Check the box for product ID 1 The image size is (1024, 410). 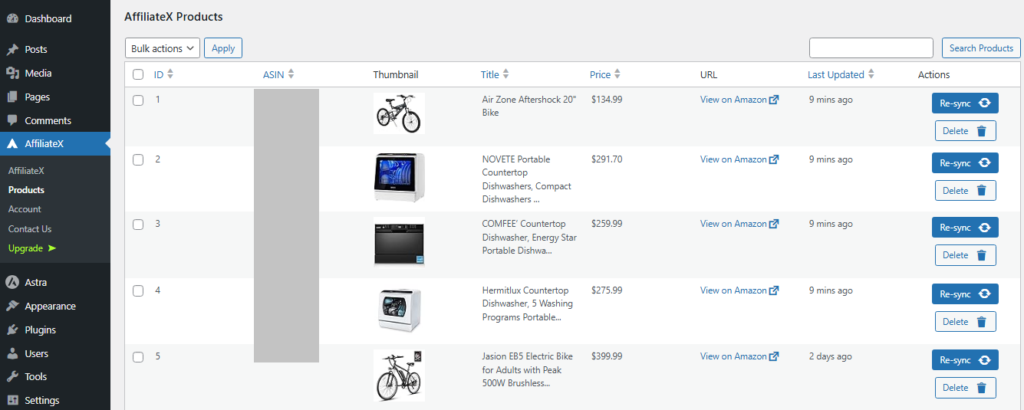click(138, 100)
